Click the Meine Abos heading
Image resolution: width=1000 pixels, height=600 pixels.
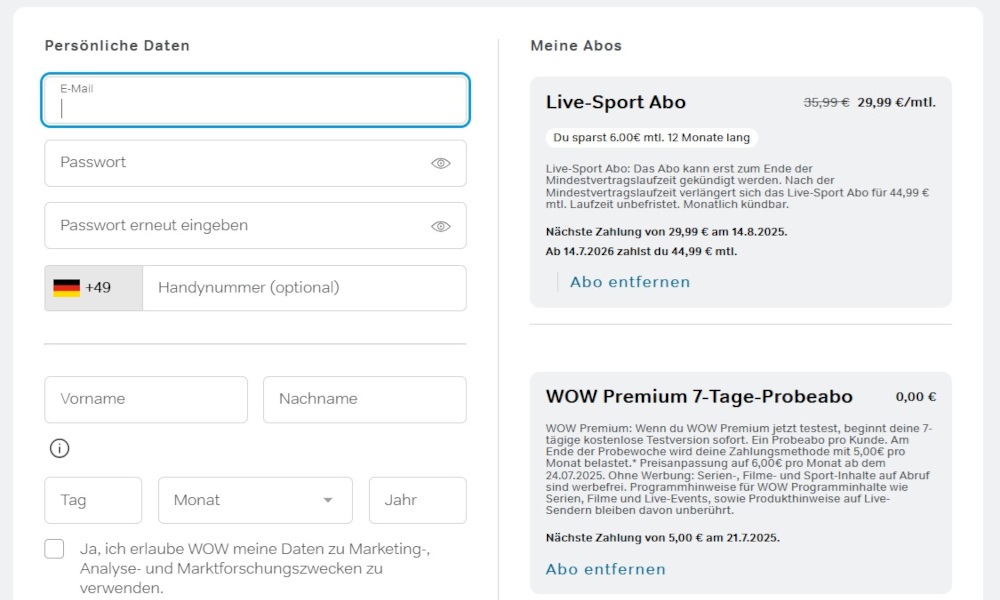[x=576, y=46]
